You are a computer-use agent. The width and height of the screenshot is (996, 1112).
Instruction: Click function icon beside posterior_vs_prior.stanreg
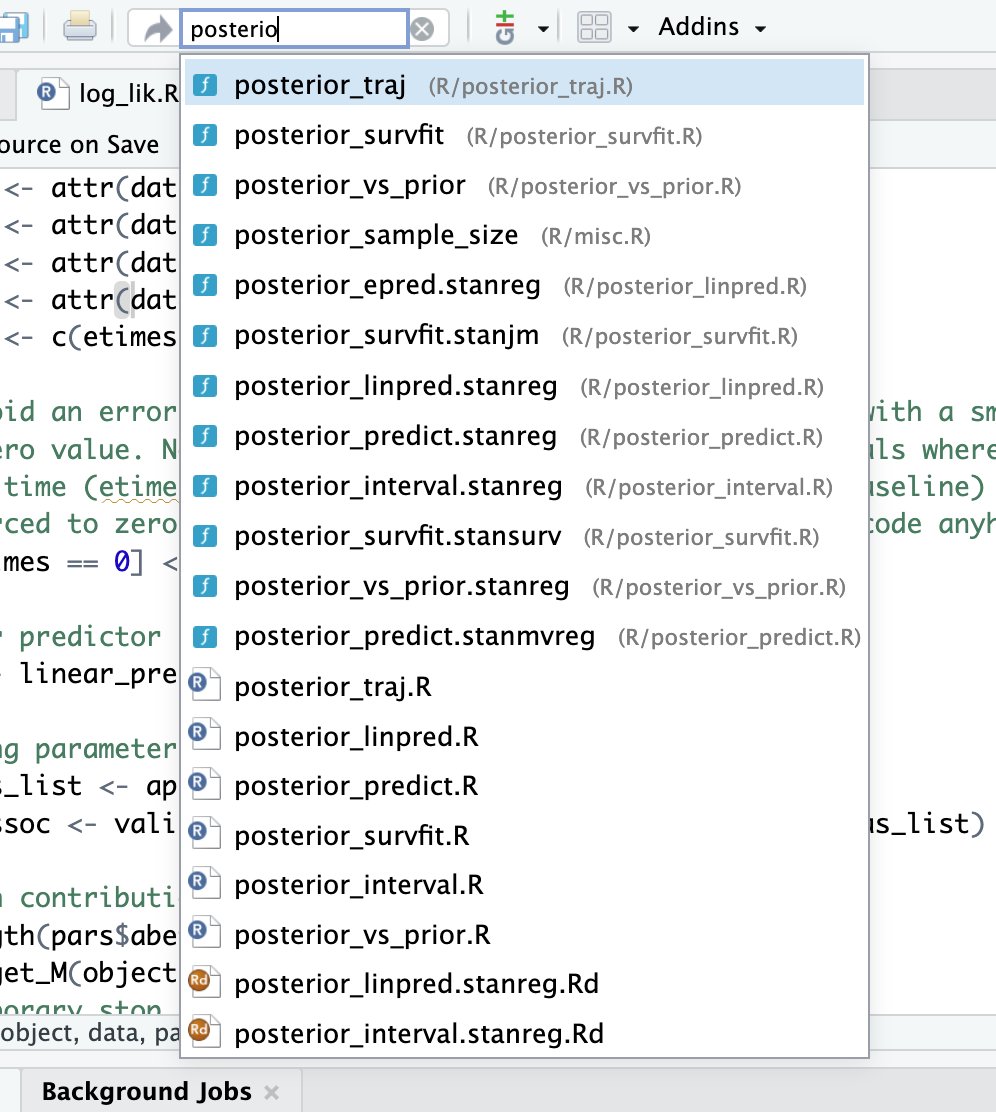[x=205, y=586]
